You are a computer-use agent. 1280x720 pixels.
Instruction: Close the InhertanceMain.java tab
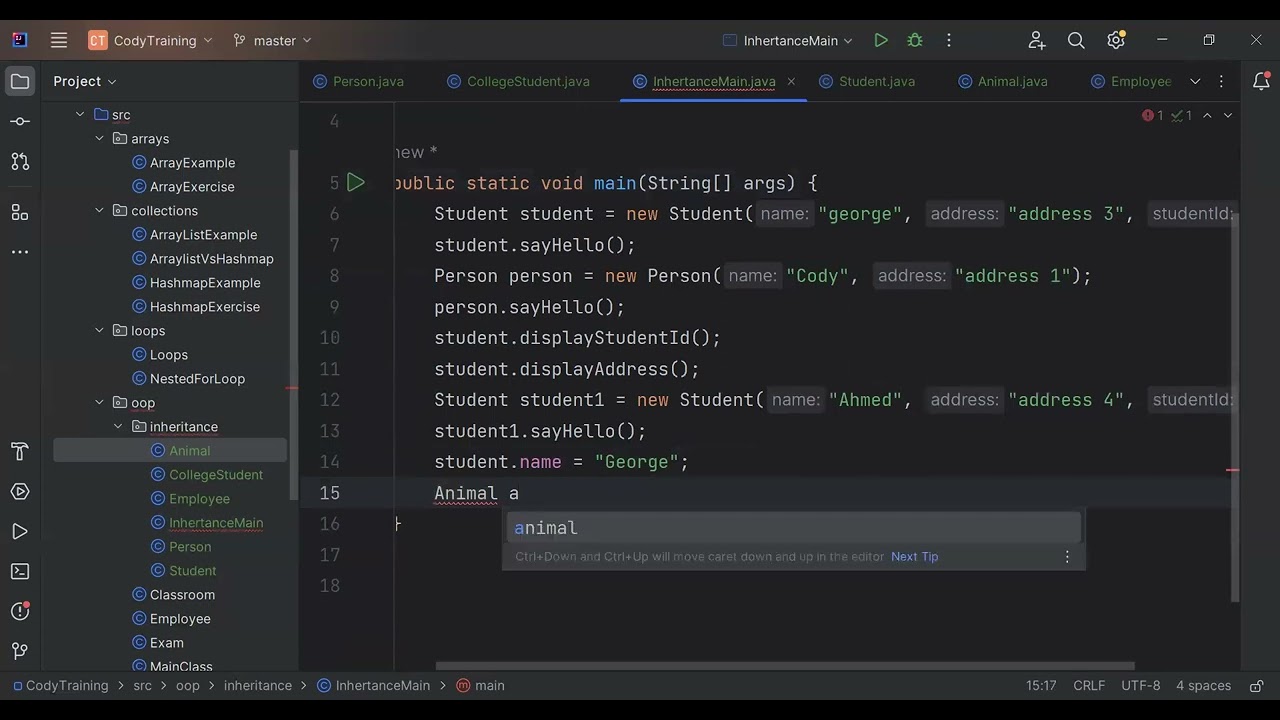point(791,81)
